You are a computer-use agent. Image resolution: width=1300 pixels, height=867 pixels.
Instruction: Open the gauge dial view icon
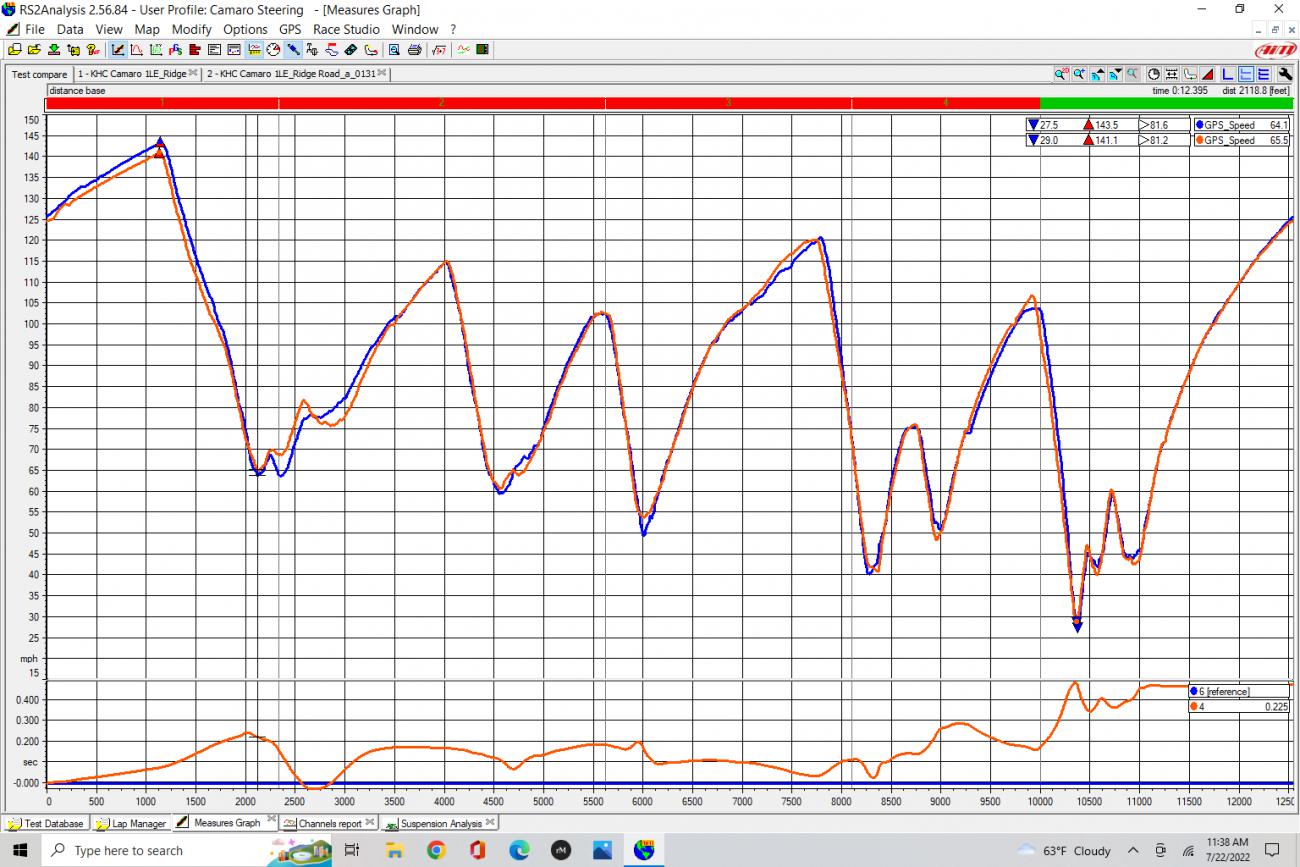point(274,49)
